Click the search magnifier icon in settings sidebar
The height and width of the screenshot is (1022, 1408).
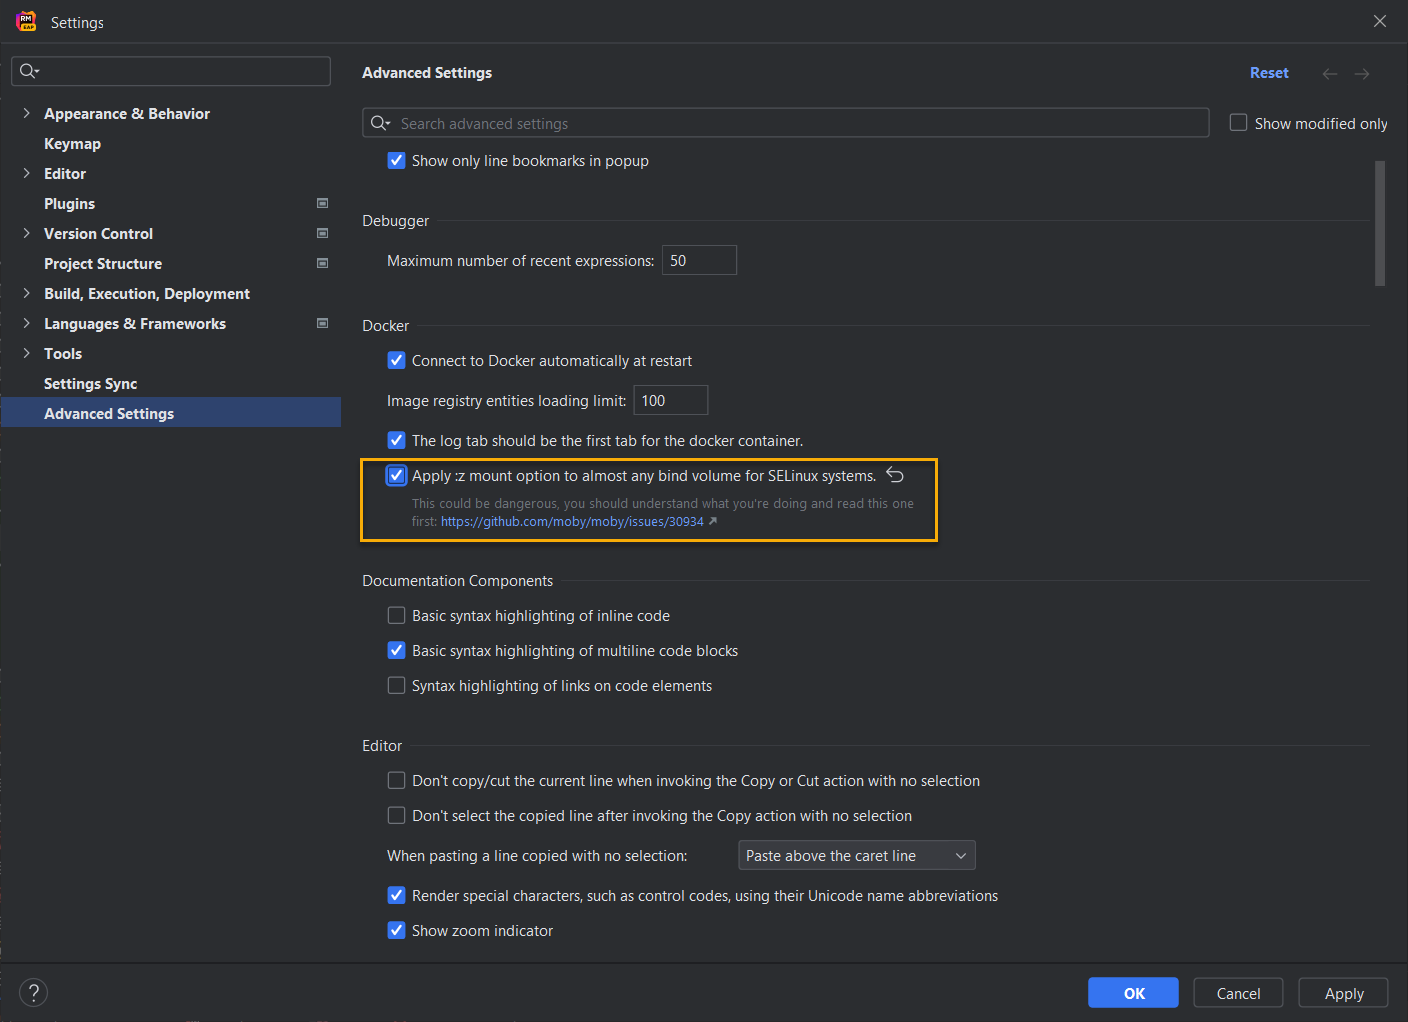[x=29, y=71]
